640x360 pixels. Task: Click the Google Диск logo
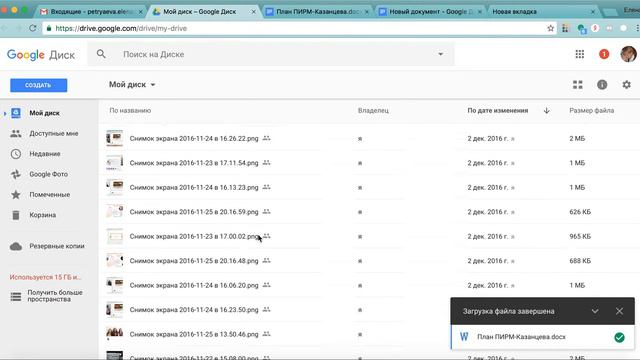tap(41, 55)
